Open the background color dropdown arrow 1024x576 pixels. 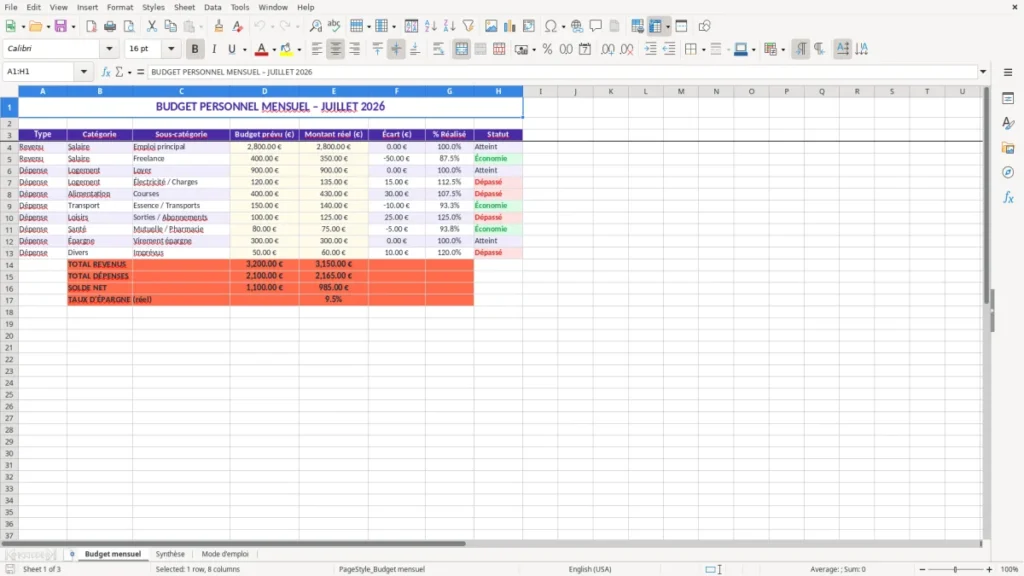click(x=299, y=50)
